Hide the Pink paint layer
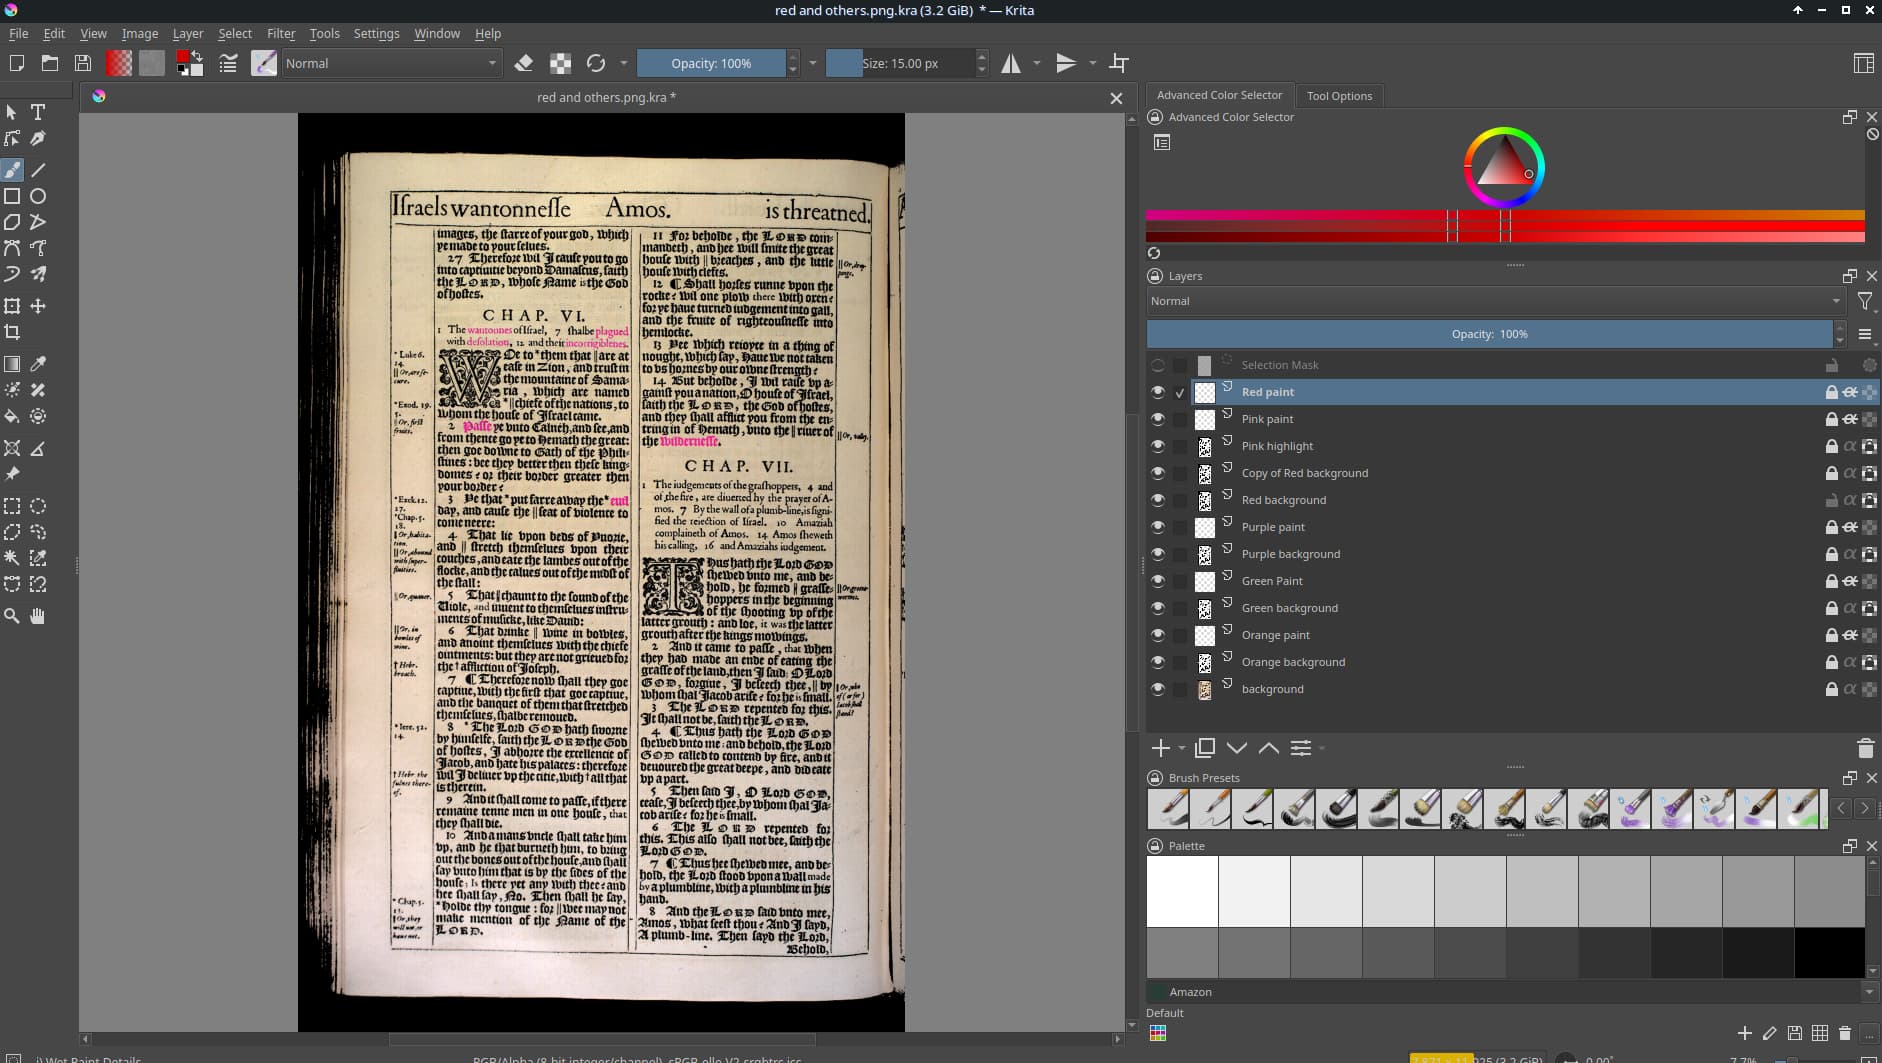 point(1158,419)
